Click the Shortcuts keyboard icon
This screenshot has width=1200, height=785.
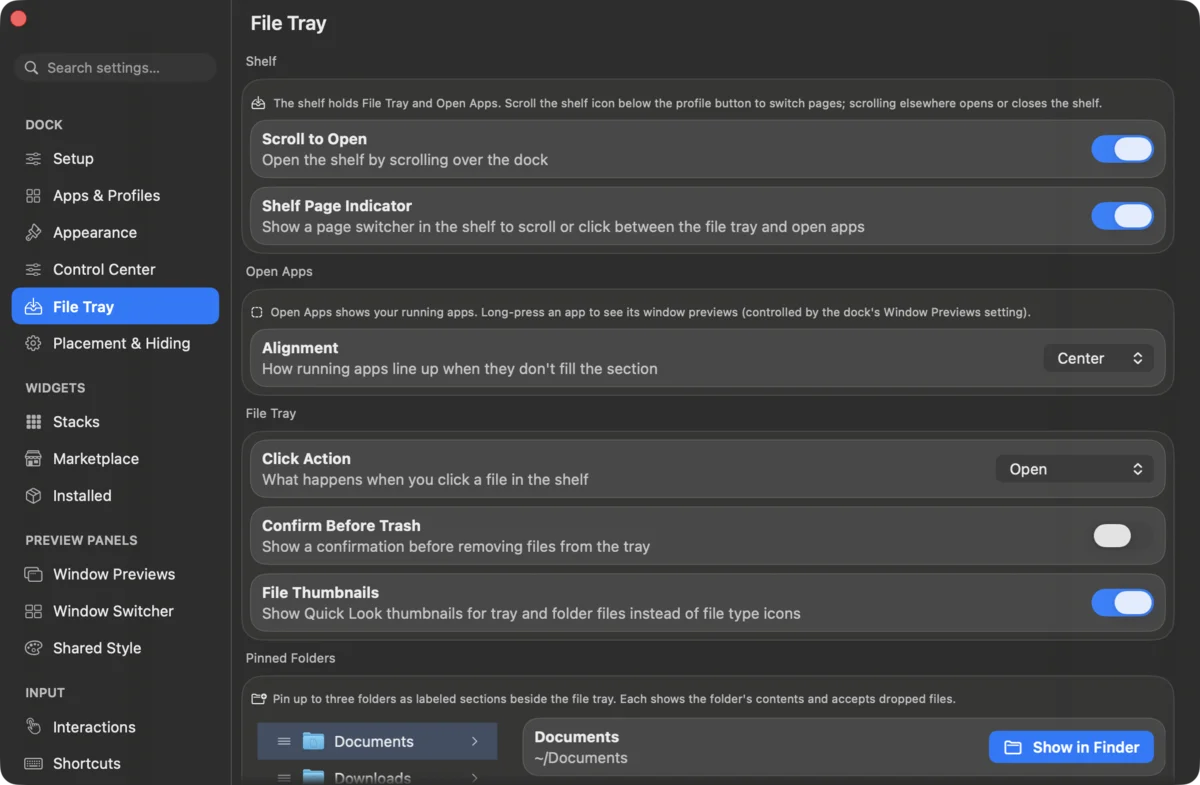point(34,764)
